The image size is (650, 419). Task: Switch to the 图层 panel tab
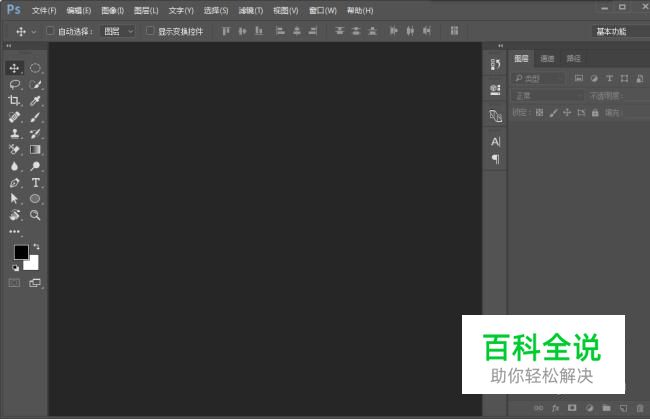pos(521,58)
